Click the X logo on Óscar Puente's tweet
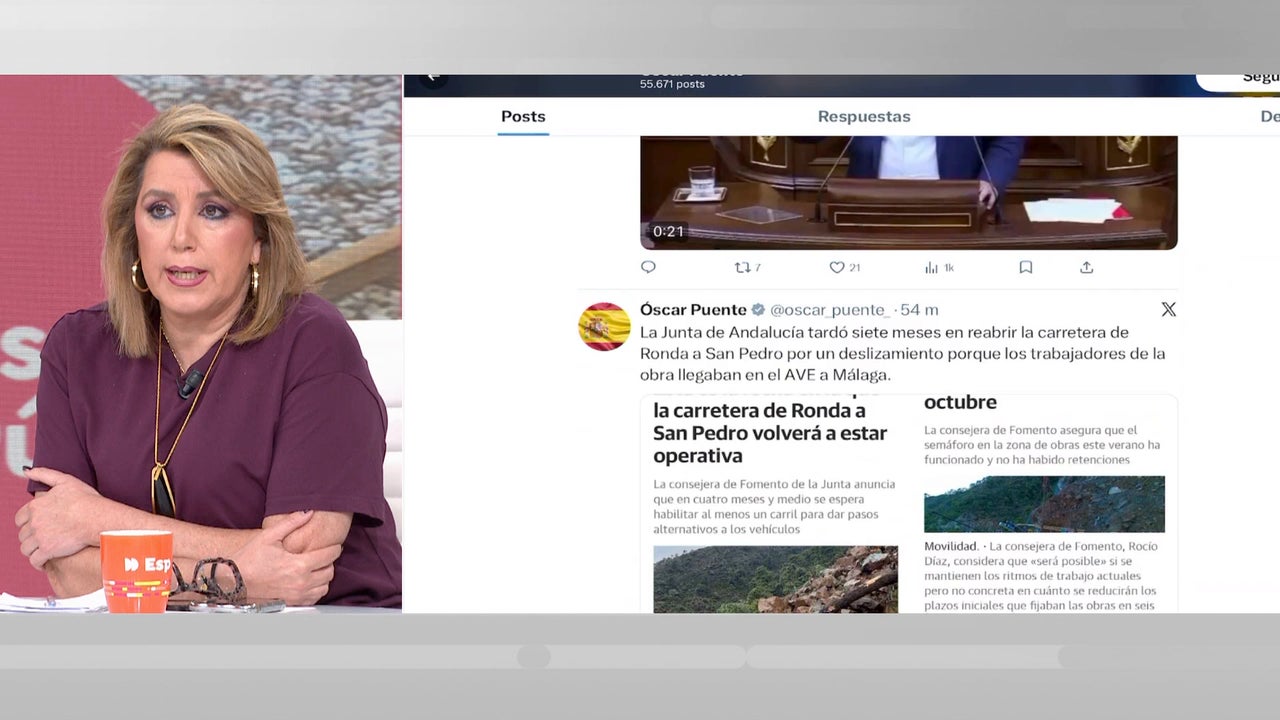 pos(1168,309)
